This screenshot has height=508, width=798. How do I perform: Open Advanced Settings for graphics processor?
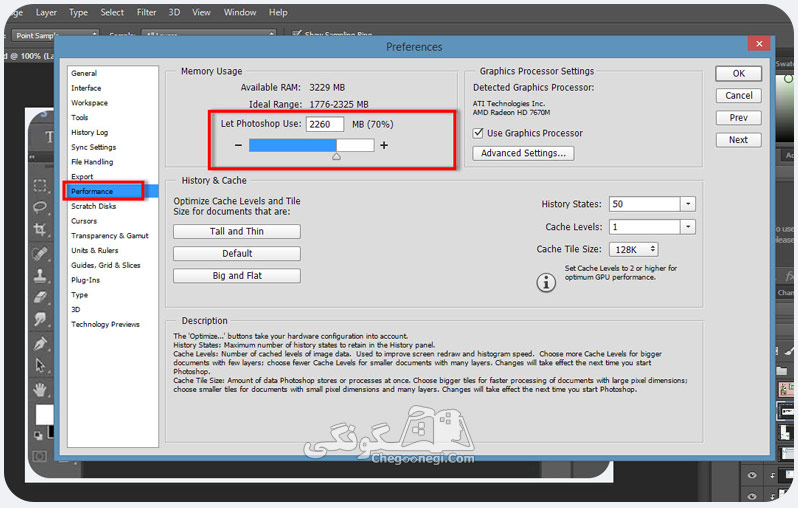[523, 153]
